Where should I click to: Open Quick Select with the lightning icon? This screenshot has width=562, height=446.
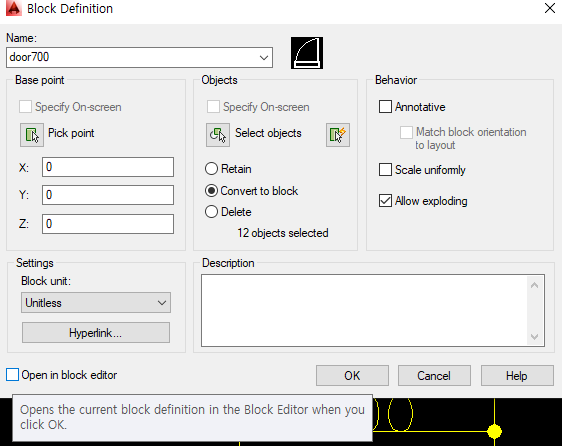(x=338, y=135)
